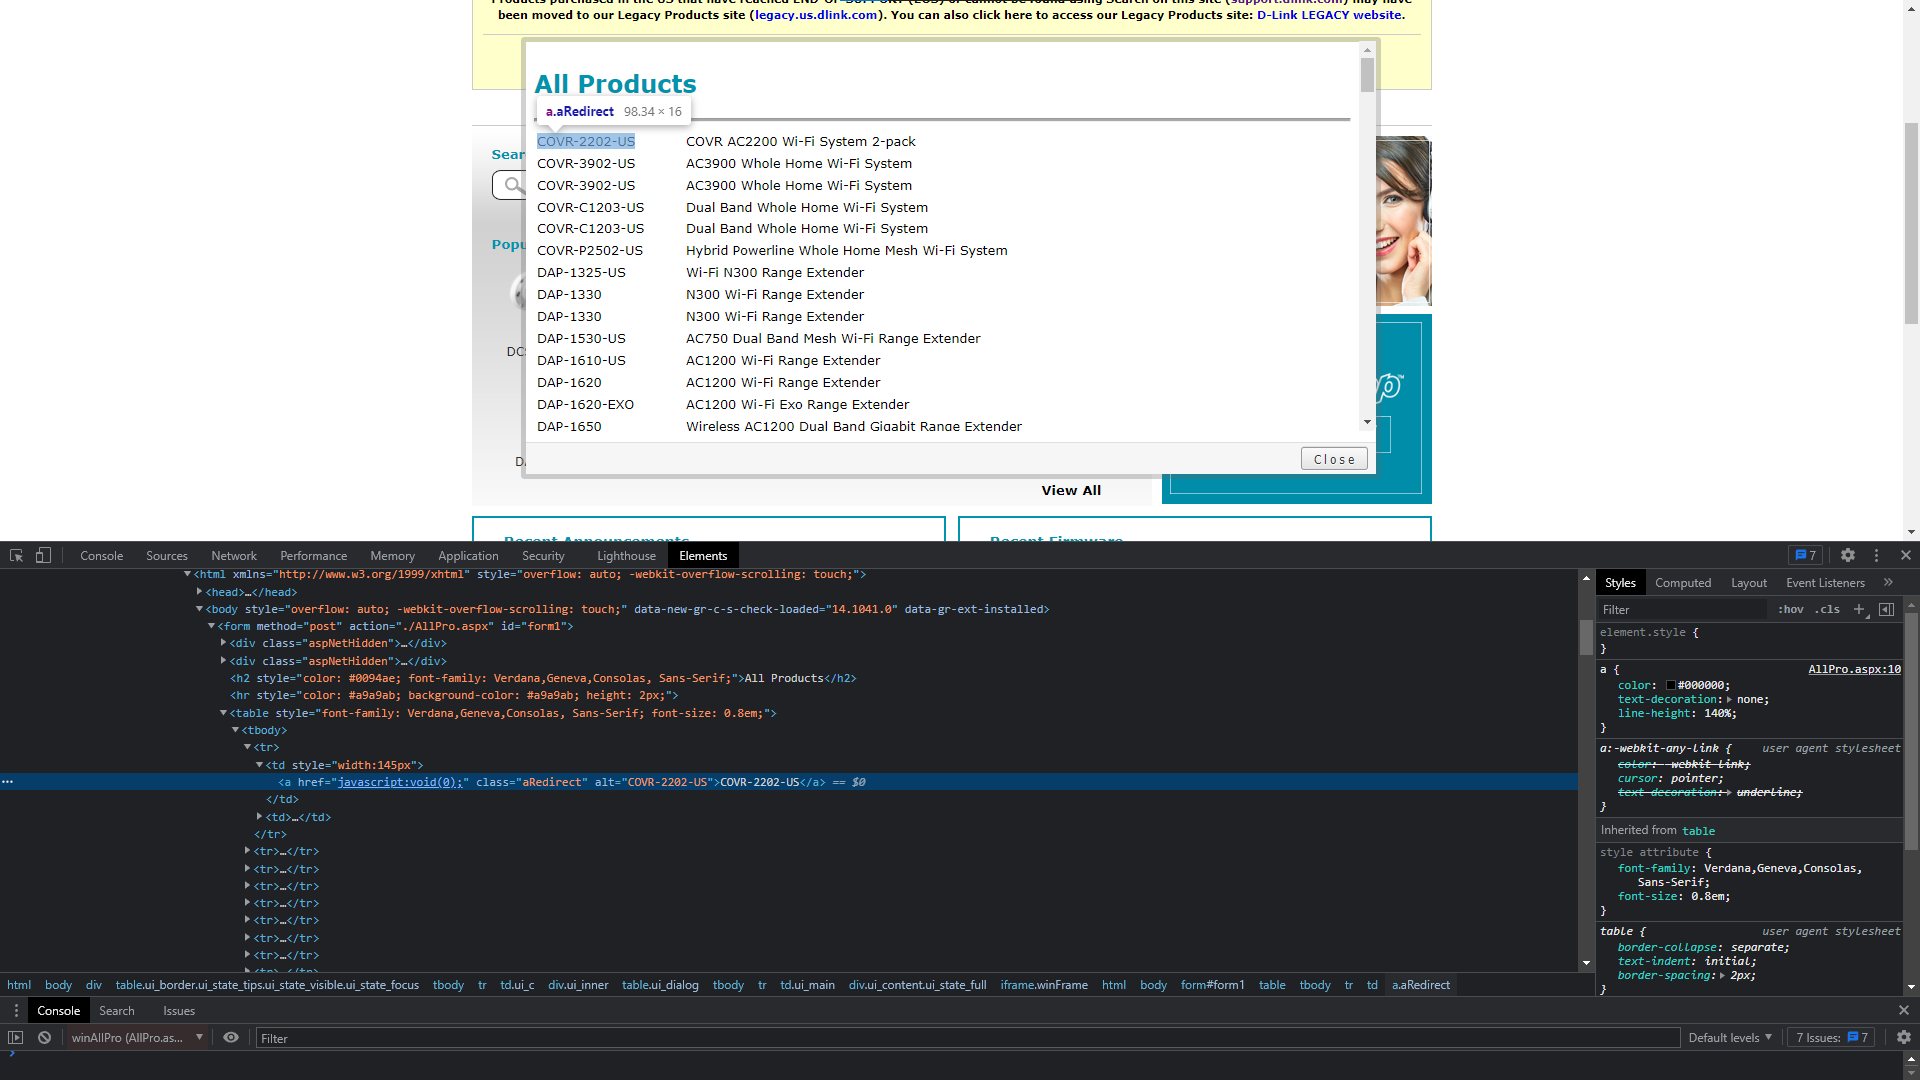Click the magnifier search icon on page
Screen dimensions: 1920x1080
(513, 185)
